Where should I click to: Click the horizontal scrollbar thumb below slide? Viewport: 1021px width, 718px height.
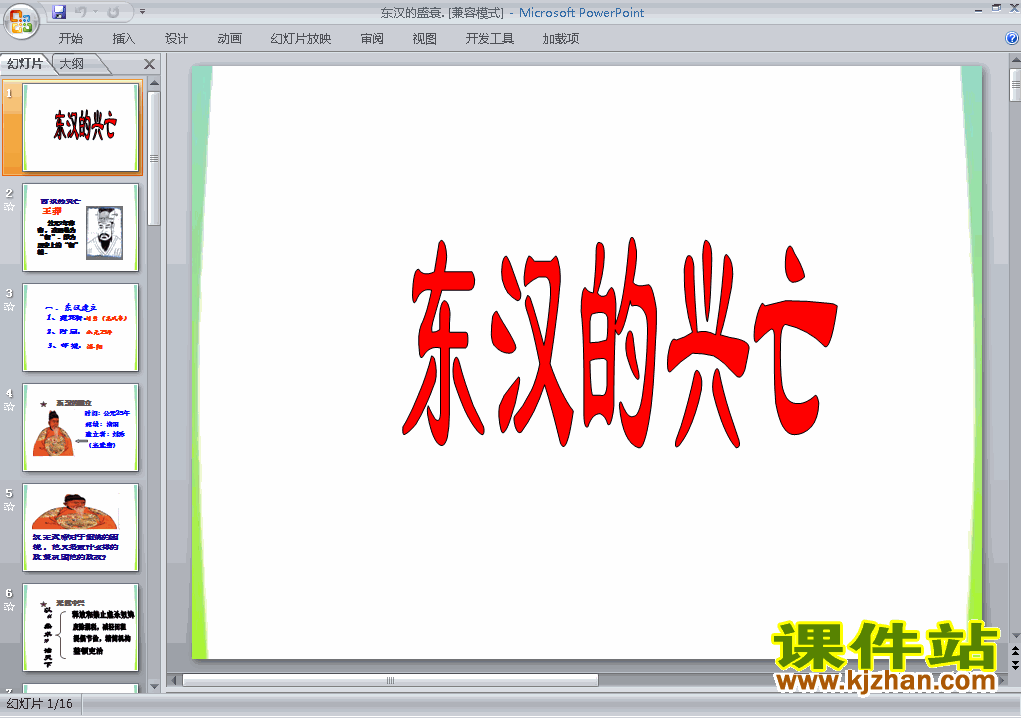(390, 680)
